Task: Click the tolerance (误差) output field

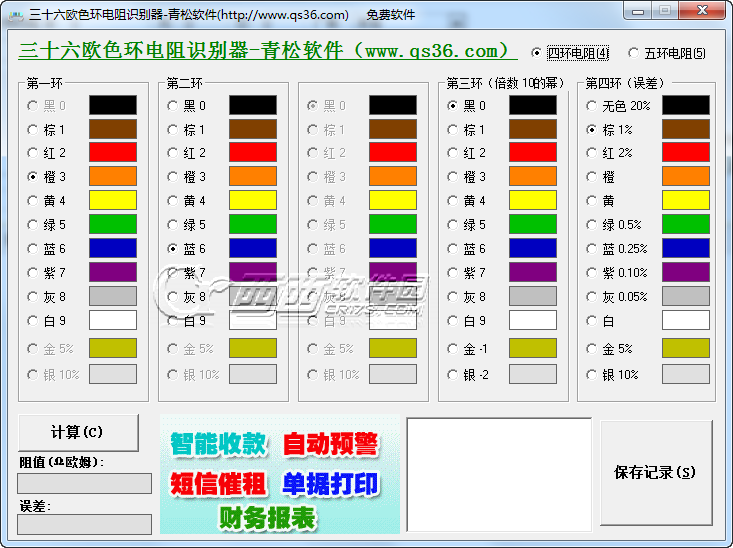Action: pyautogui.click(x=85, y=524)
